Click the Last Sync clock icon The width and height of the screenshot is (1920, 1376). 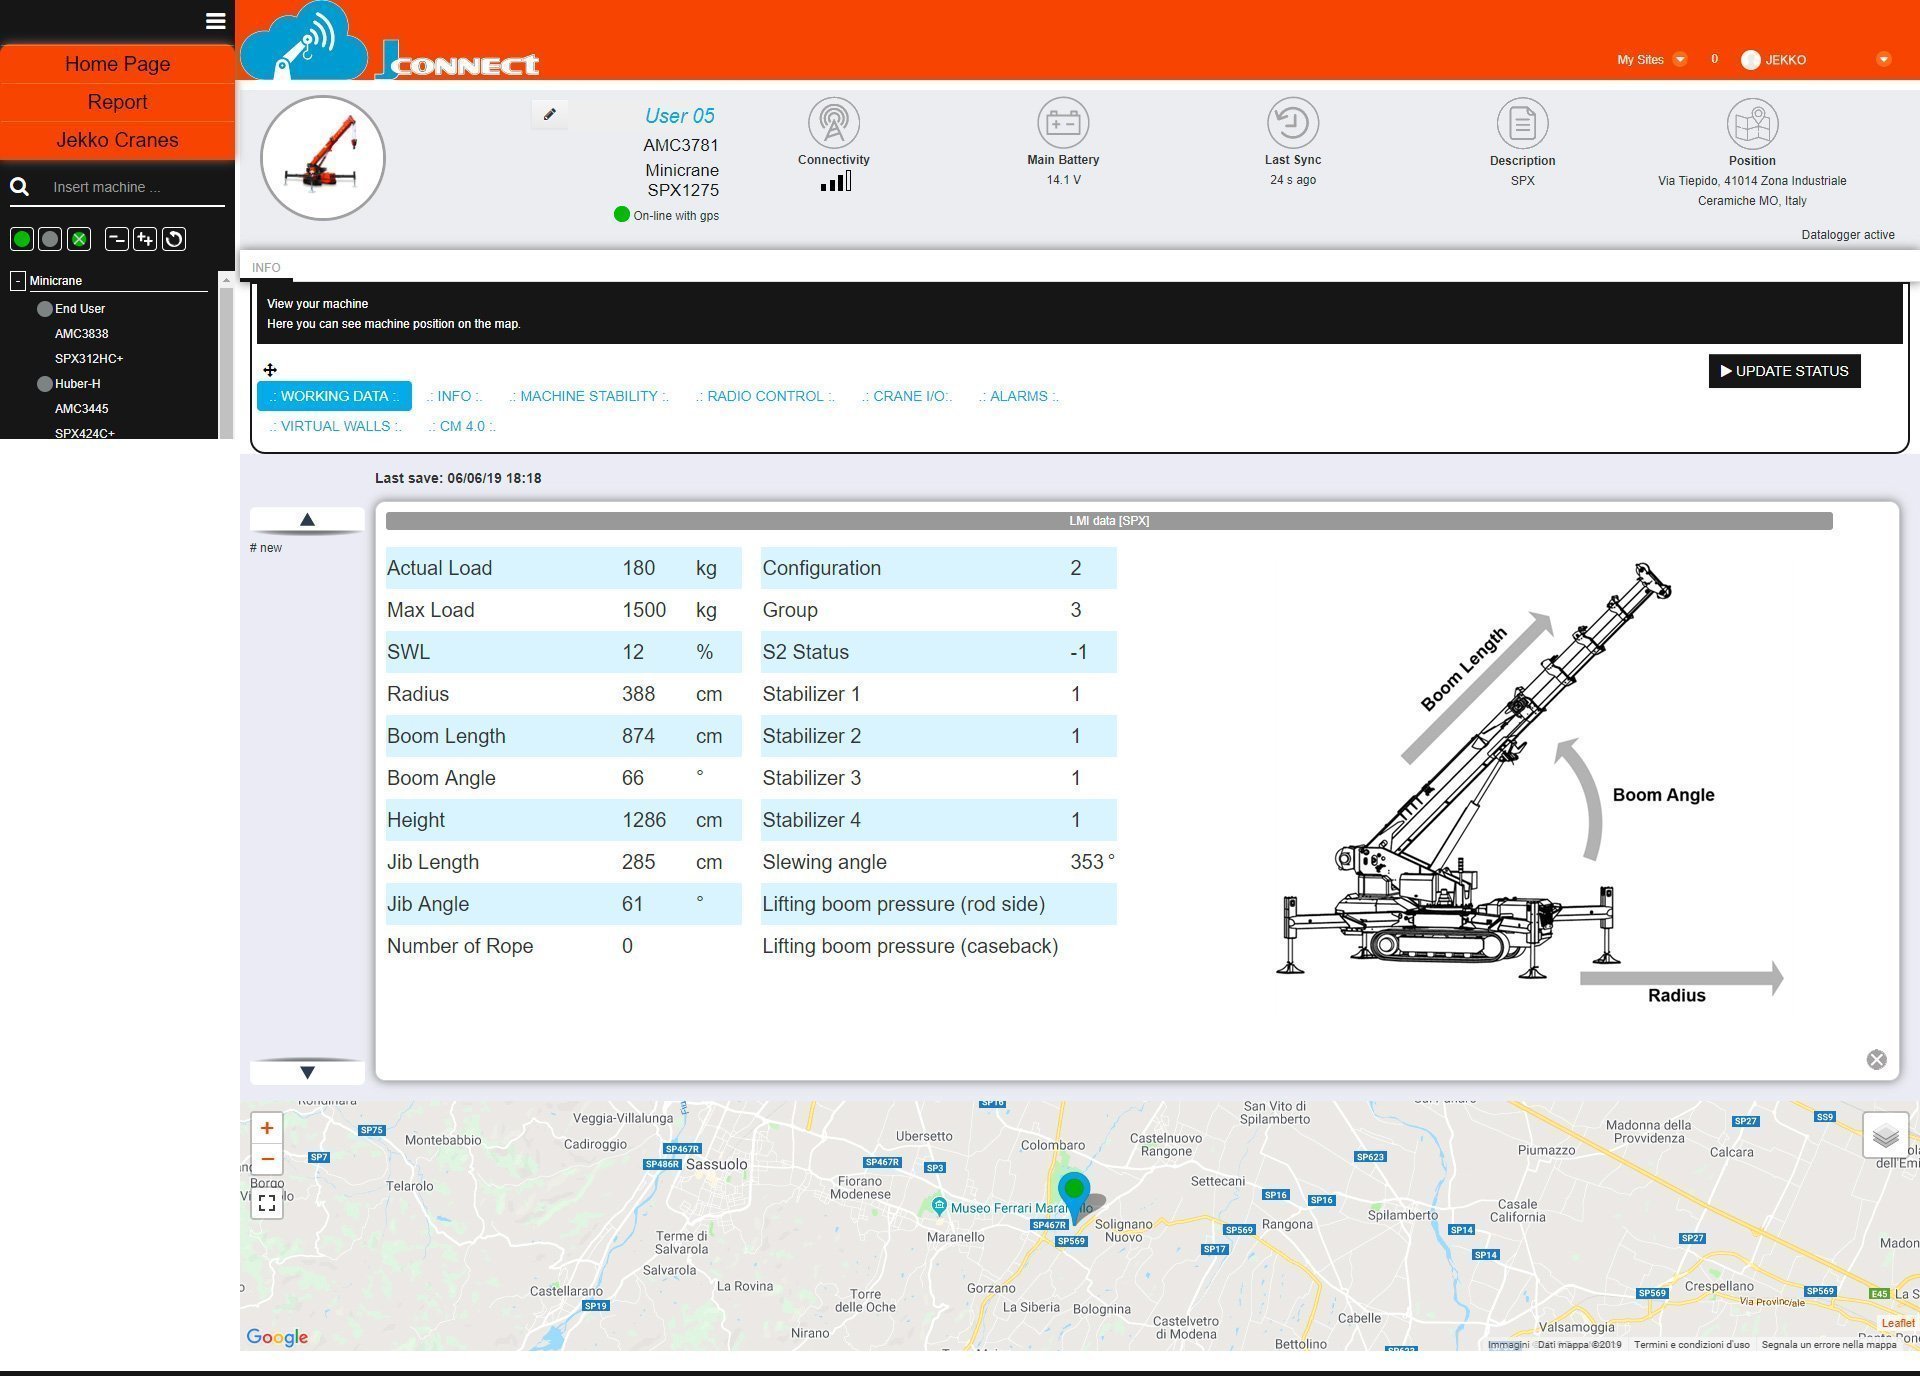(1292, 123)
